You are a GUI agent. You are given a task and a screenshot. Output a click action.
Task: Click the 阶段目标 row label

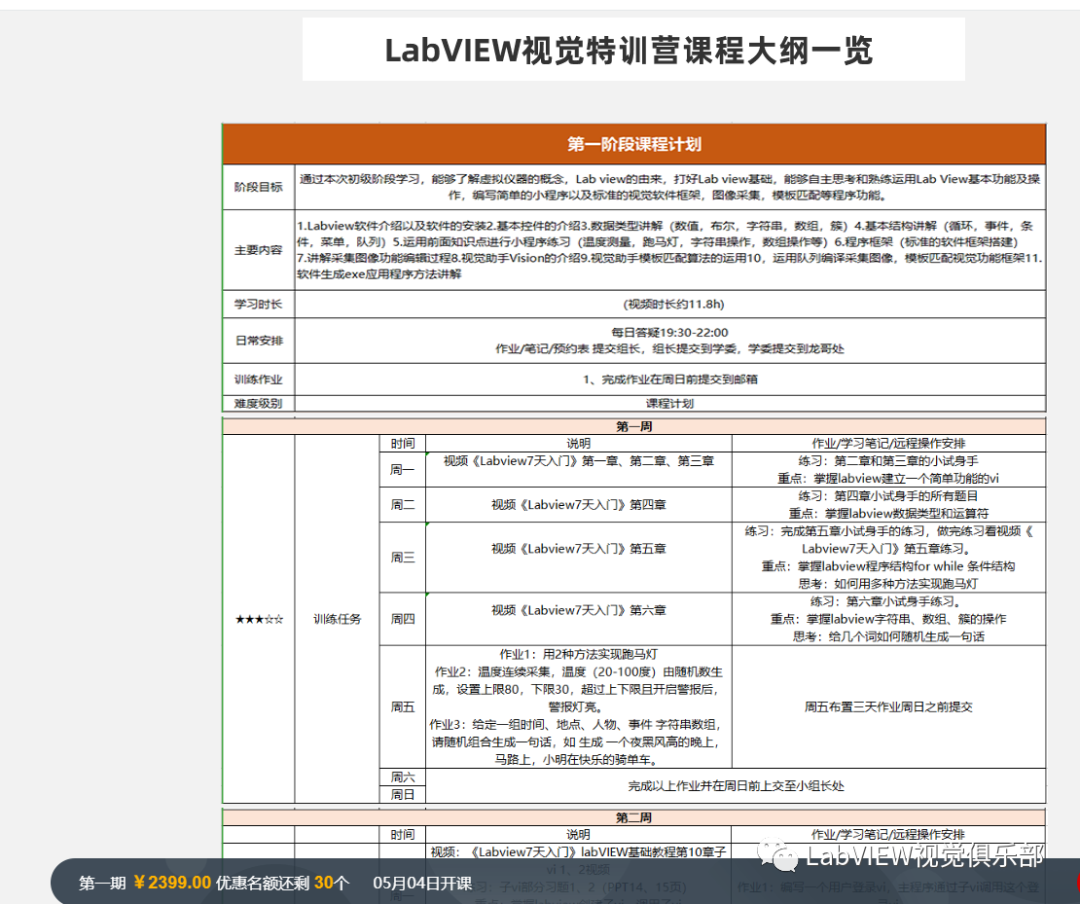[258, 187]
